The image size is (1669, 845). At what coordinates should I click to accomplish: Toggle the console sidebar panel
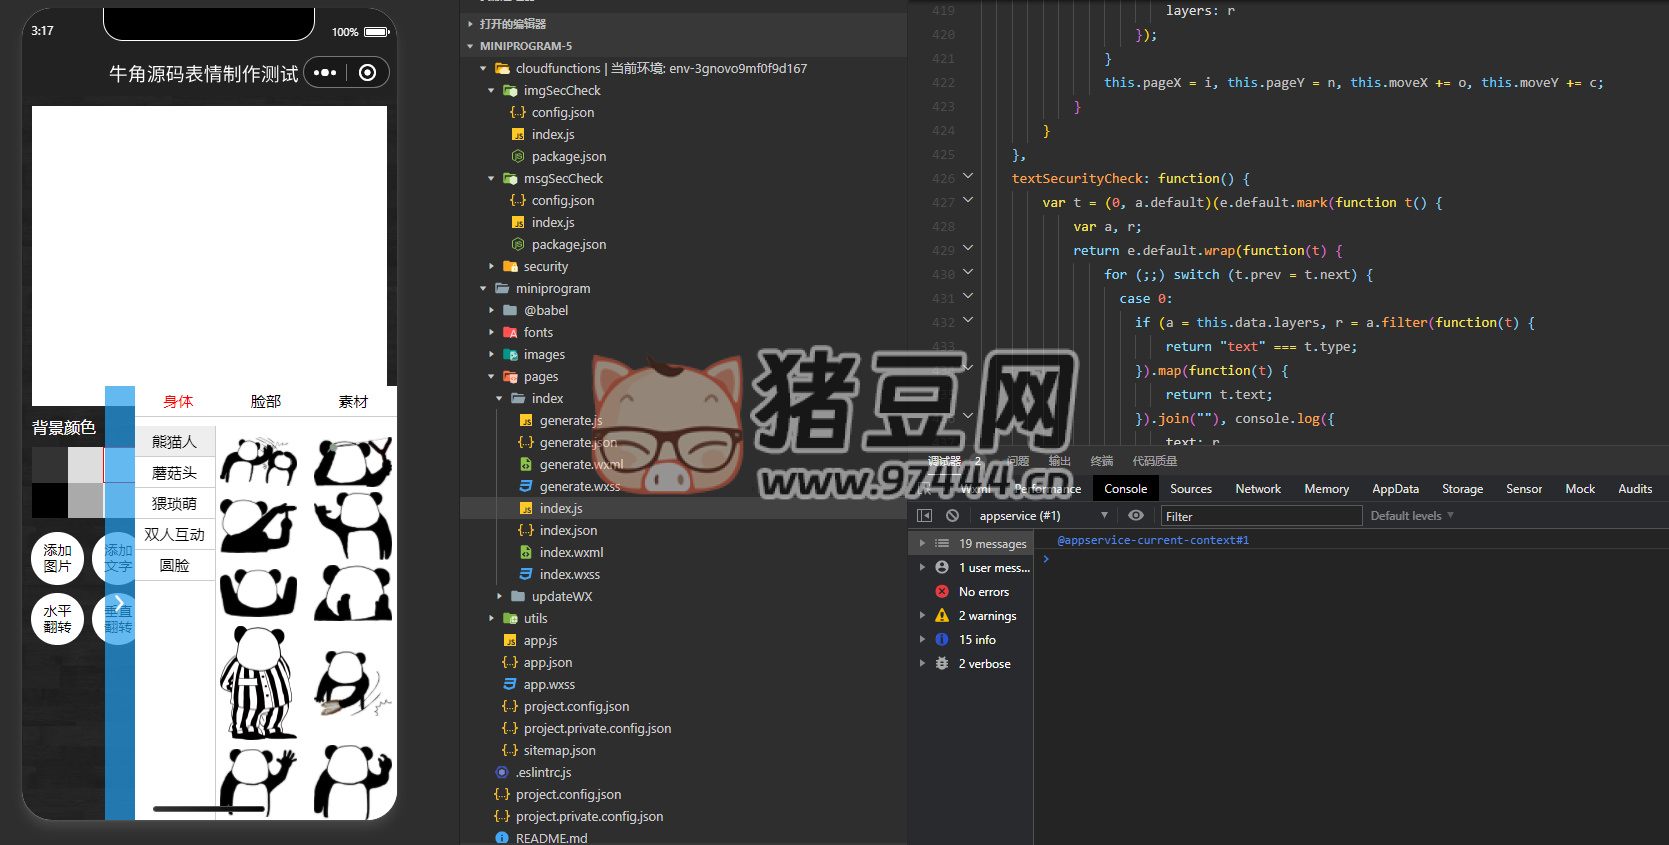coord(924,516)
